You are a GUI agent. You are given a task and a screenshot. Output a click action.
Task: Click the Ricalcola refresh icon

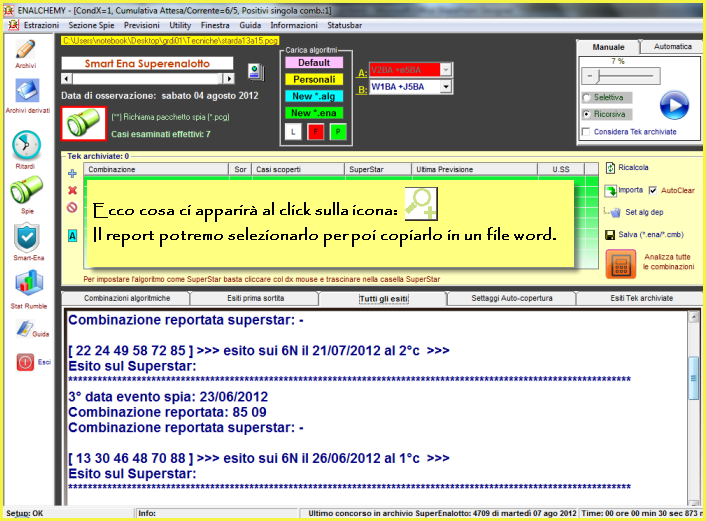pyautogui.click(x=610, y=168)
